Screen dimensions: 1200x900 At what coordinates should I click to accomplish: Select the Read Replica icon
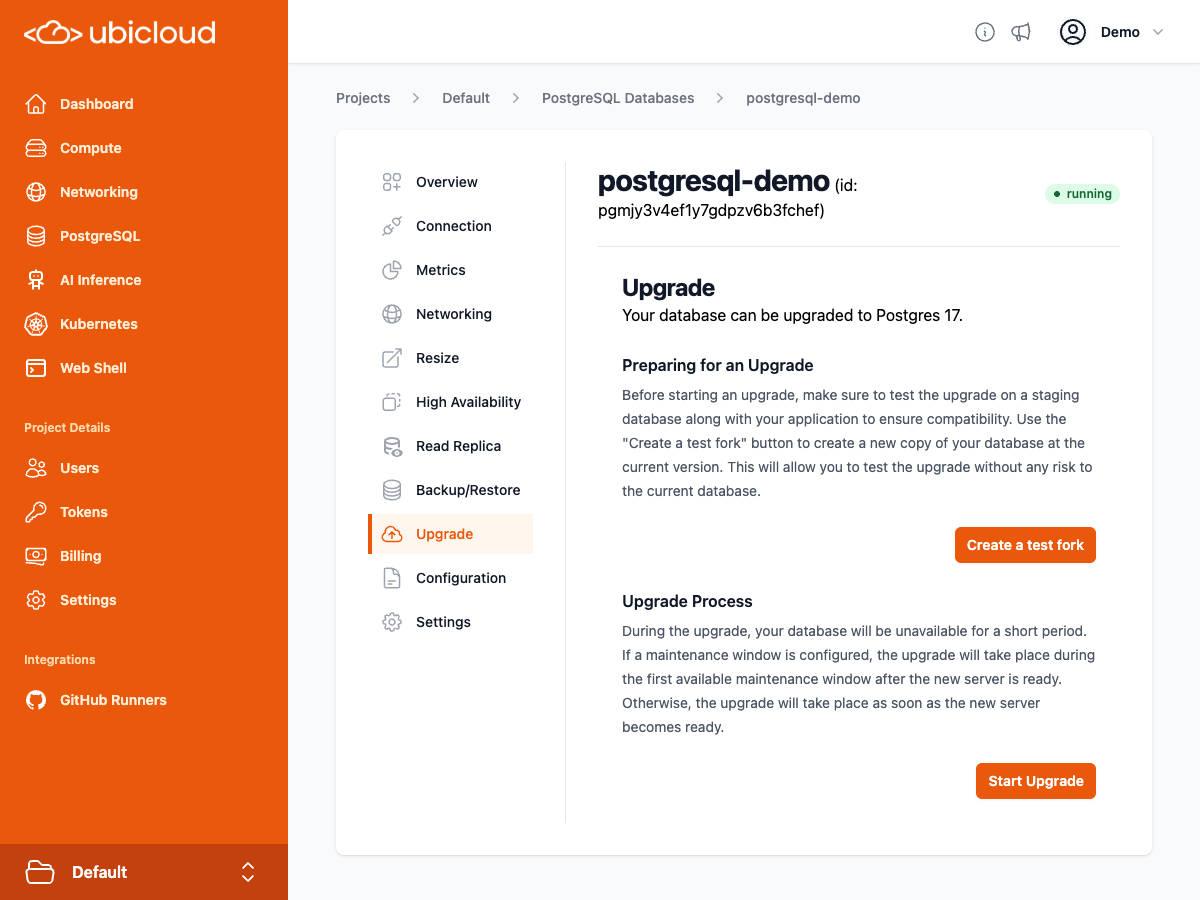pyautogui.click(x=392, y=446)
